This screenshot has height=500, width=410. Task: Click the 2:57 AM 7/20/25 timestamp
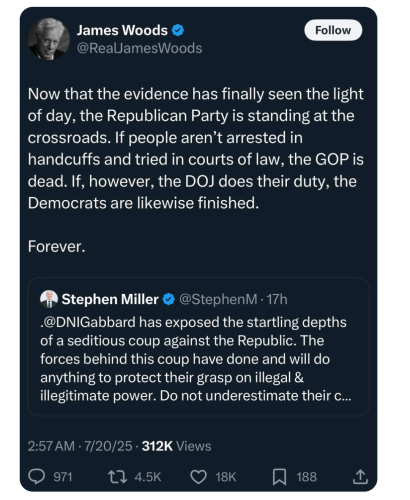80,446
